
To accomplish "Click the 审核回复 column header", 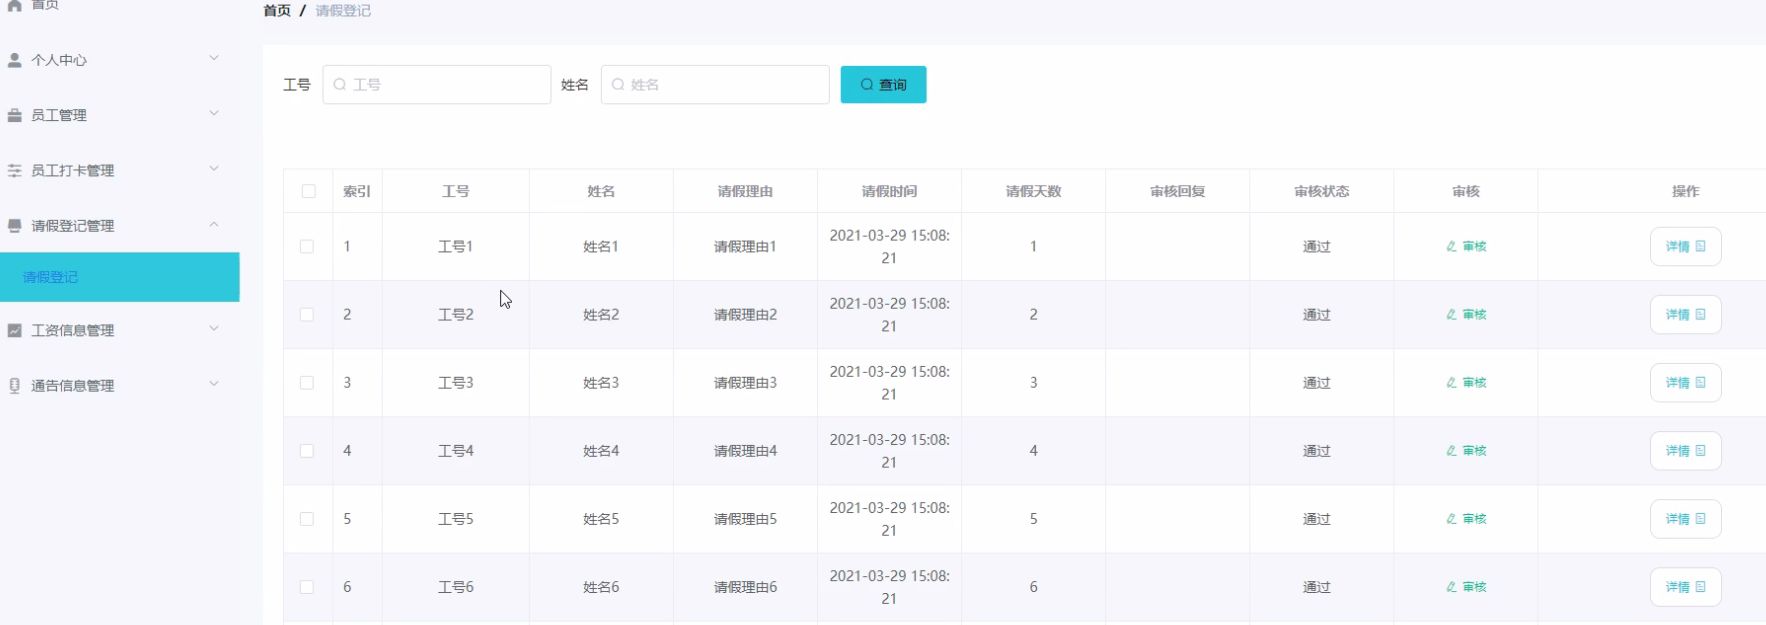I will pos(1177,191).
